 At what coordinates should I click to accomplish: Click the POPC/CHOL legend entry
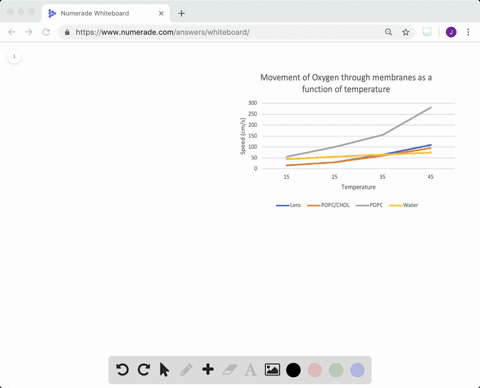pos(328,205)
